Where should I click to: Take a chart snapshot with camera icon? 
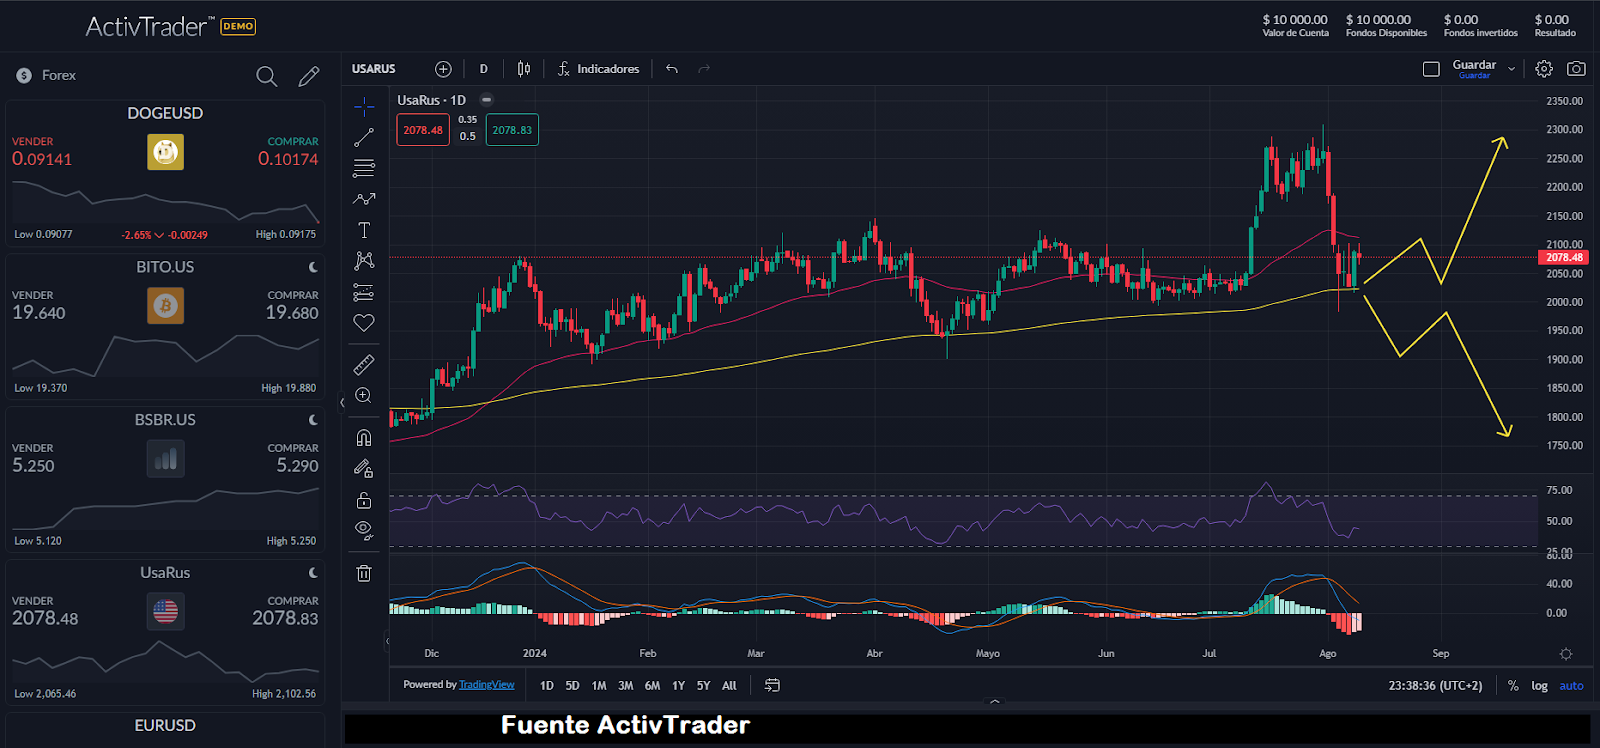click(1576, 69)
